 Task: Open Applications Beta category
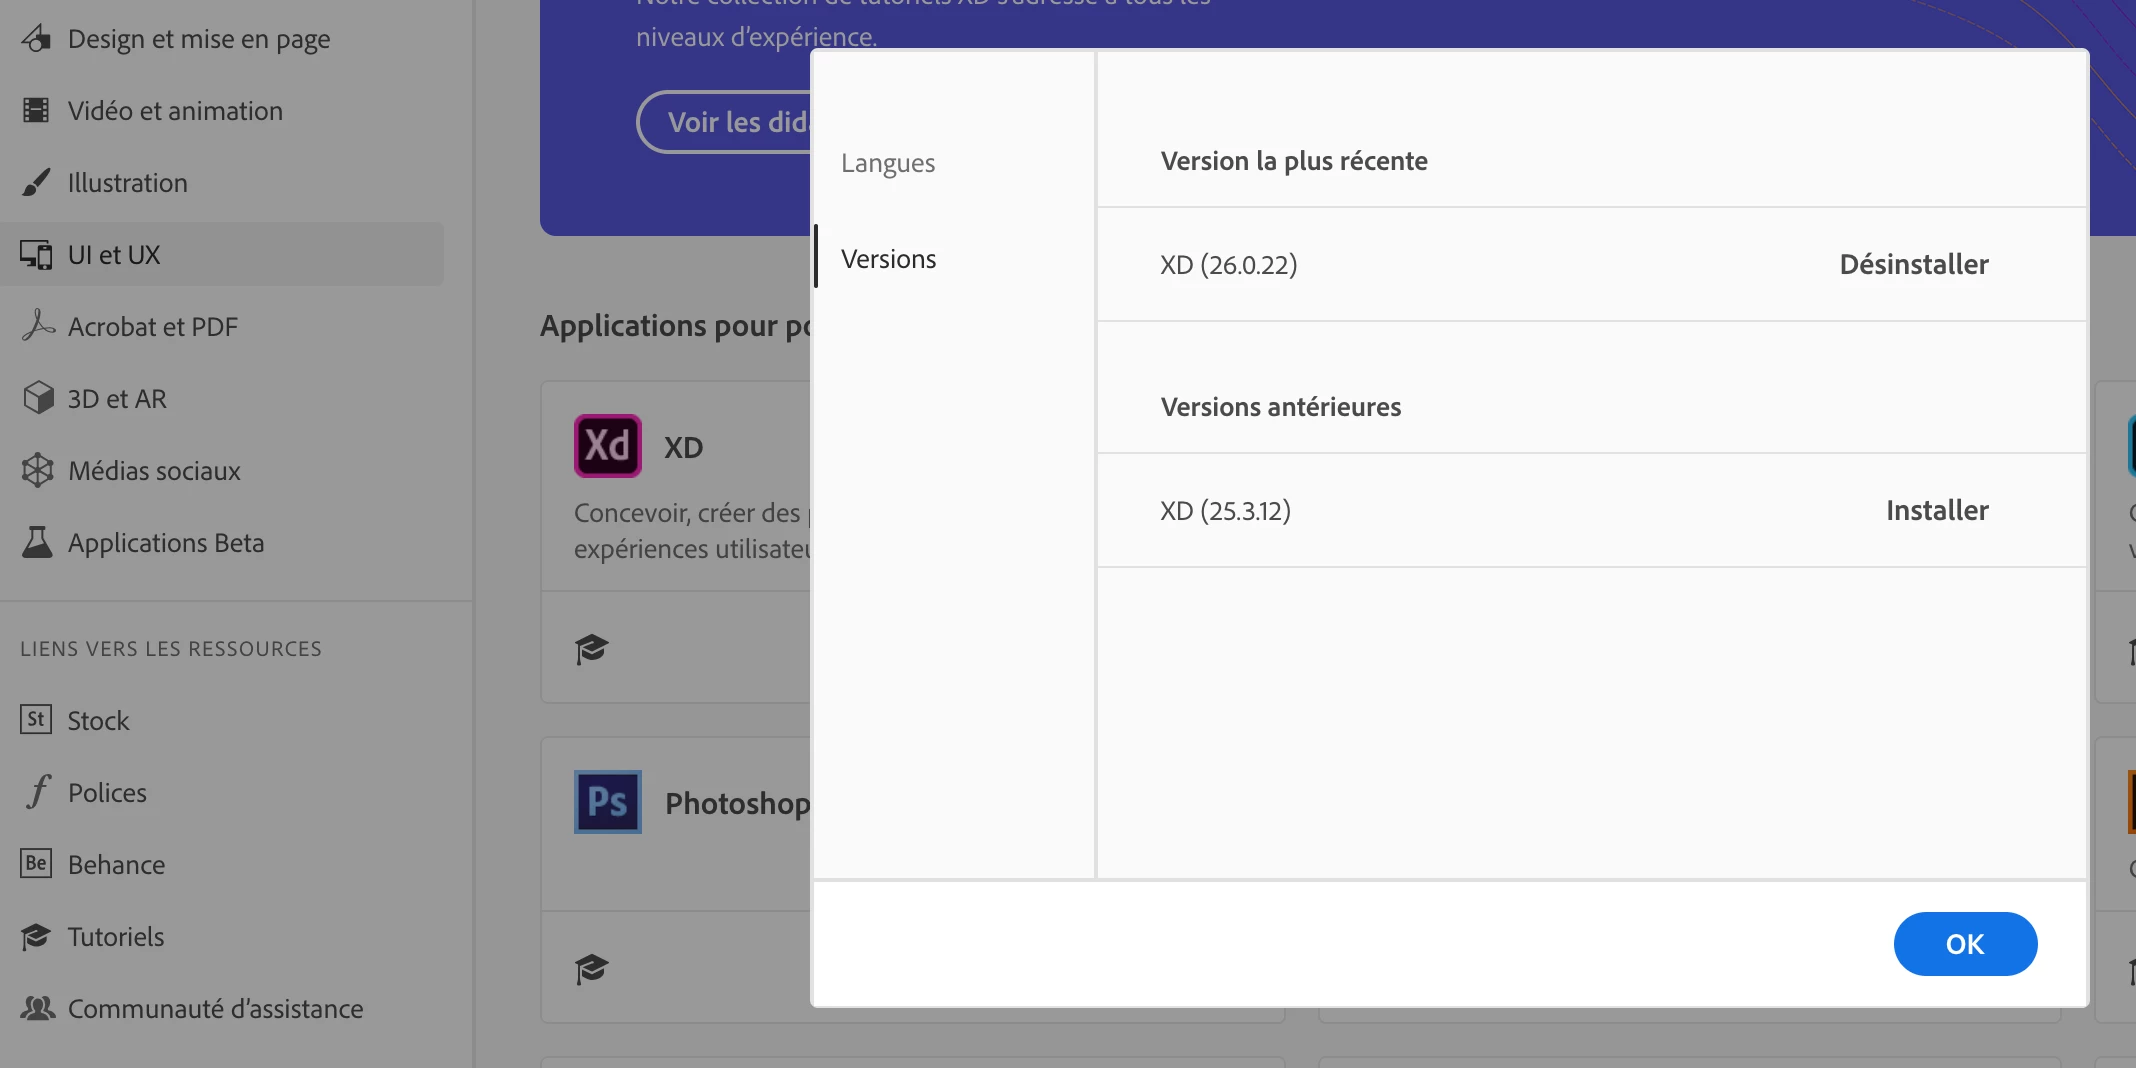[x=222, y=542]
